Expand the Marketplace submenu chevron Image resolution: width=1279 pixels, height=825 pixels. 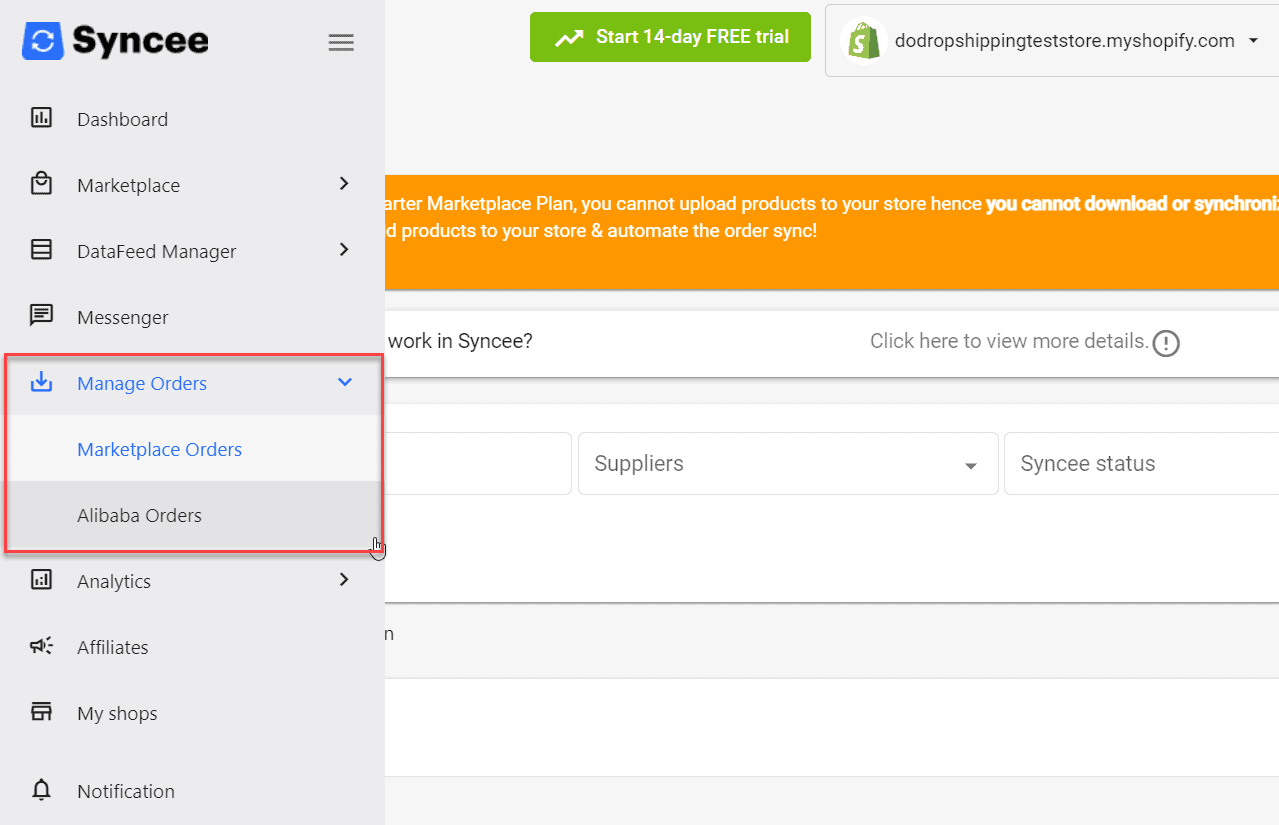click(x=344, y=184)
